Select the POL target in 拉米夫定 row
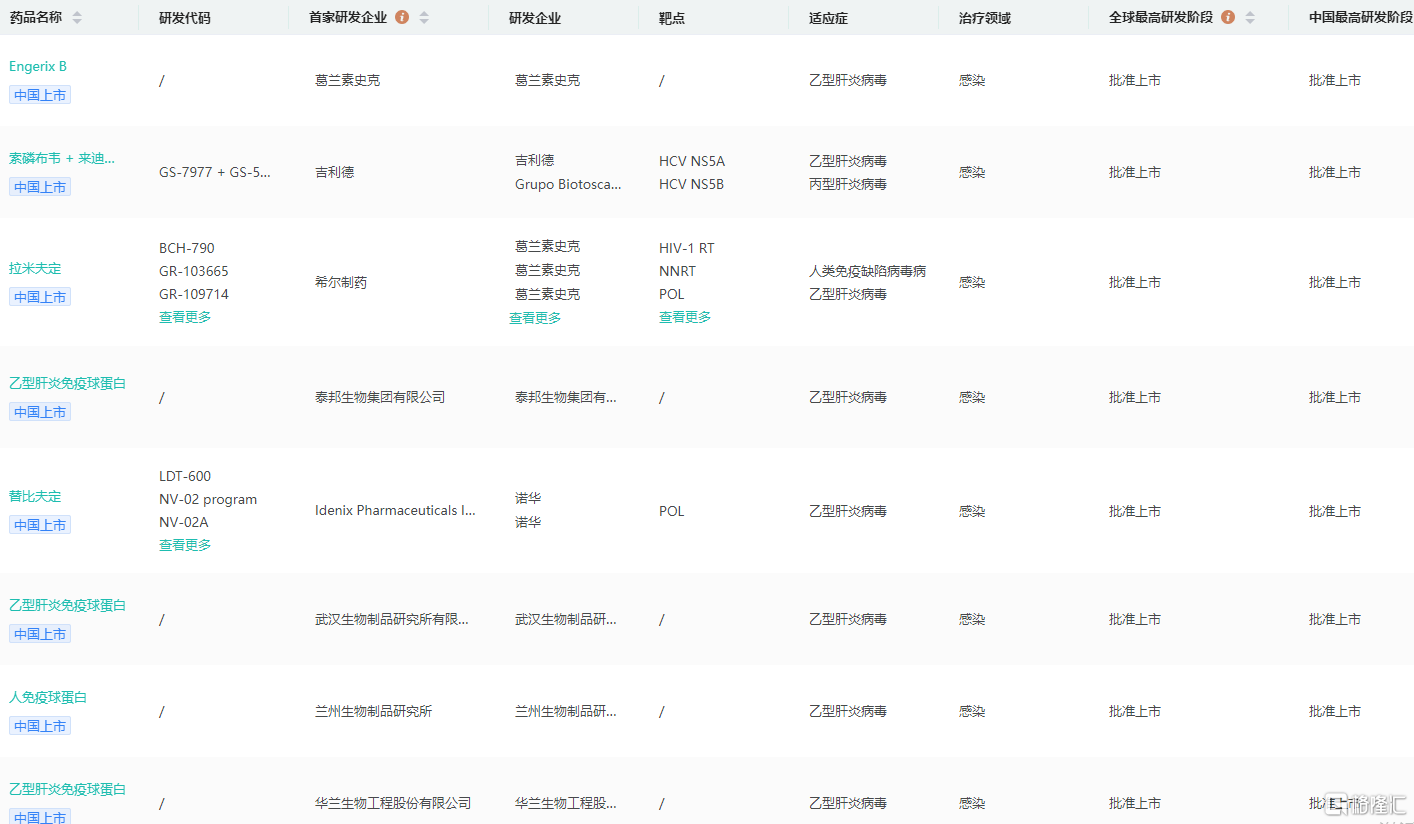The height and width of the screenshot is (824, 1414). coord(672,294)
